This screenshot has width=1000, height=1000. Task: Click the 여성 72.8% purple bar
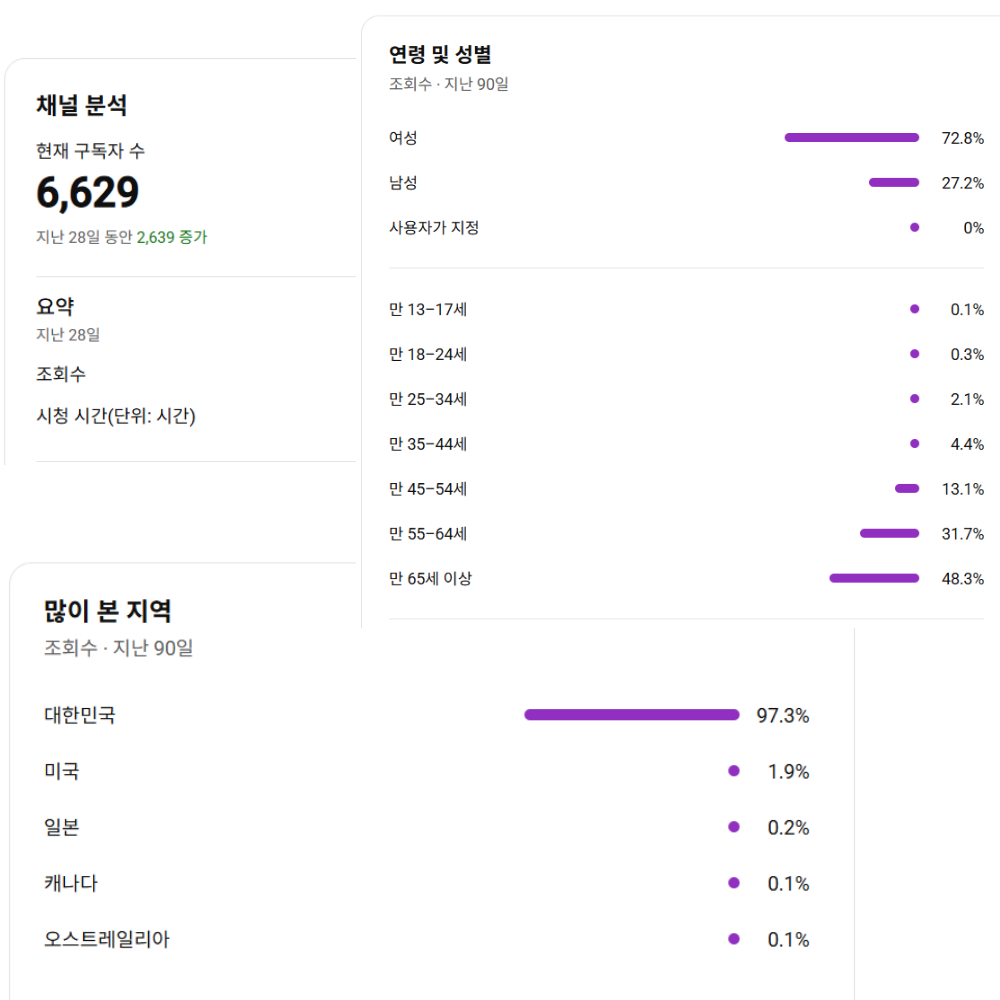tap(851, 138)
